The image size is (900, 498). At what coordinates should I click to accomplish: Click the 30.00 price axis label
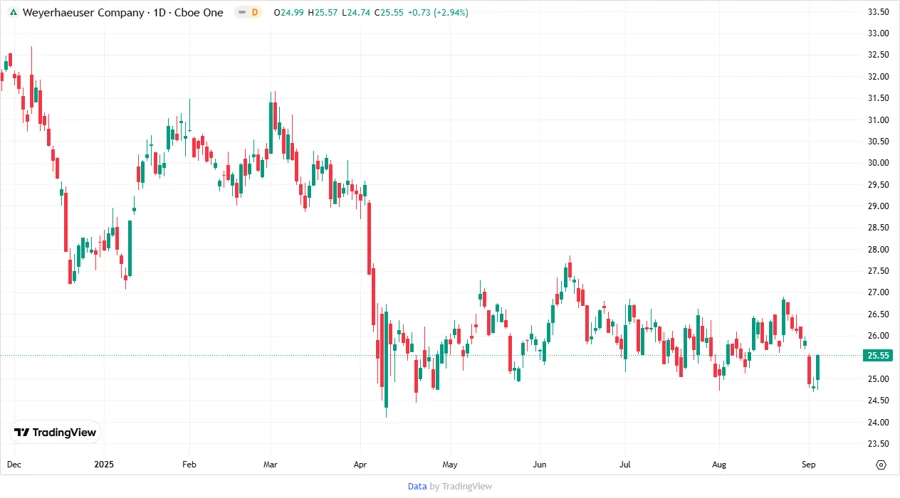pos(878,163)
